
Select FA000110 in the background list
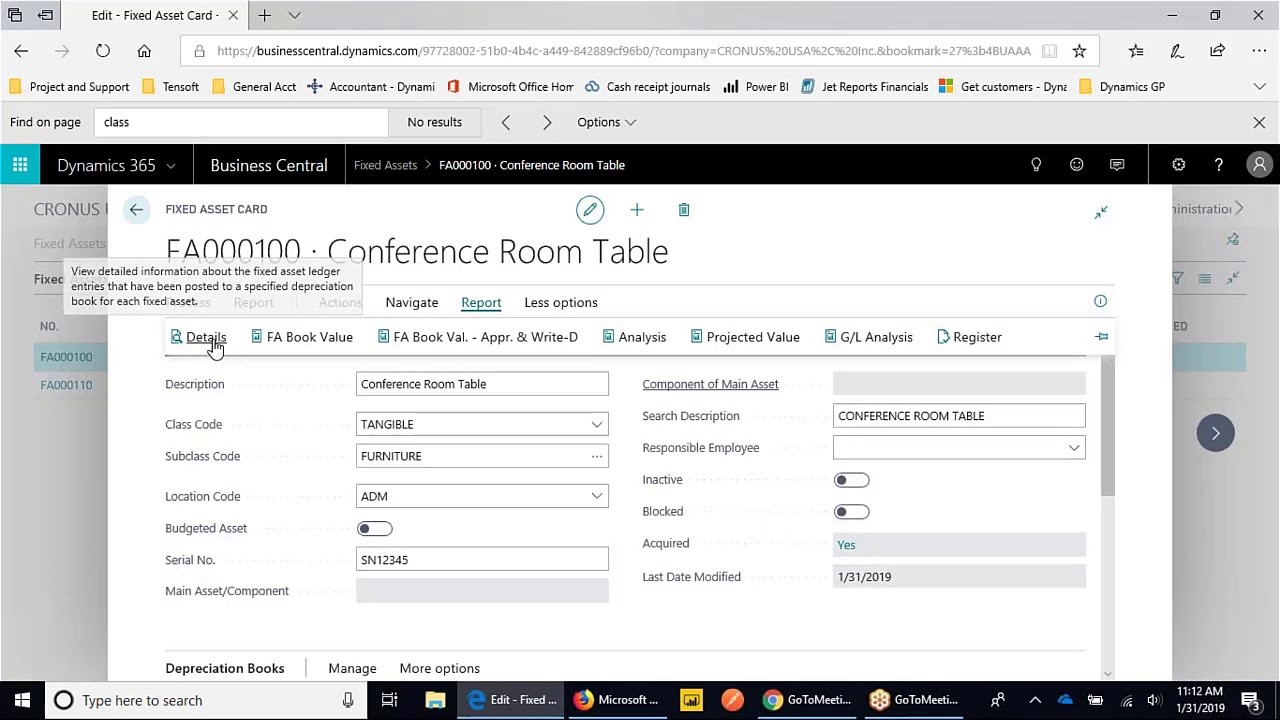click(x=66, y=385)
